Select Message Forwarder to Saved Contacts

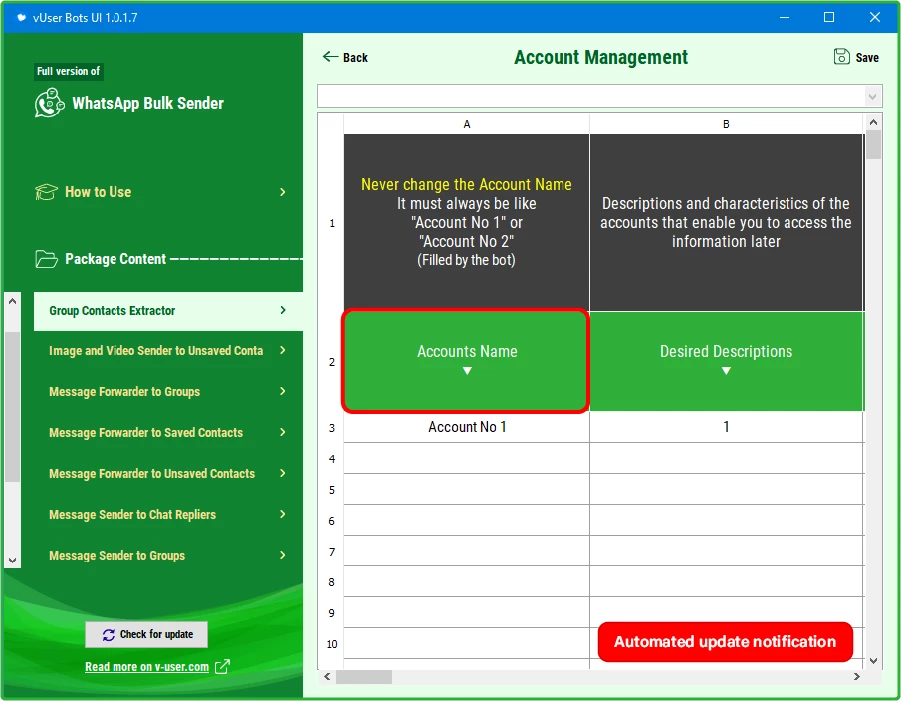[146, 432]
